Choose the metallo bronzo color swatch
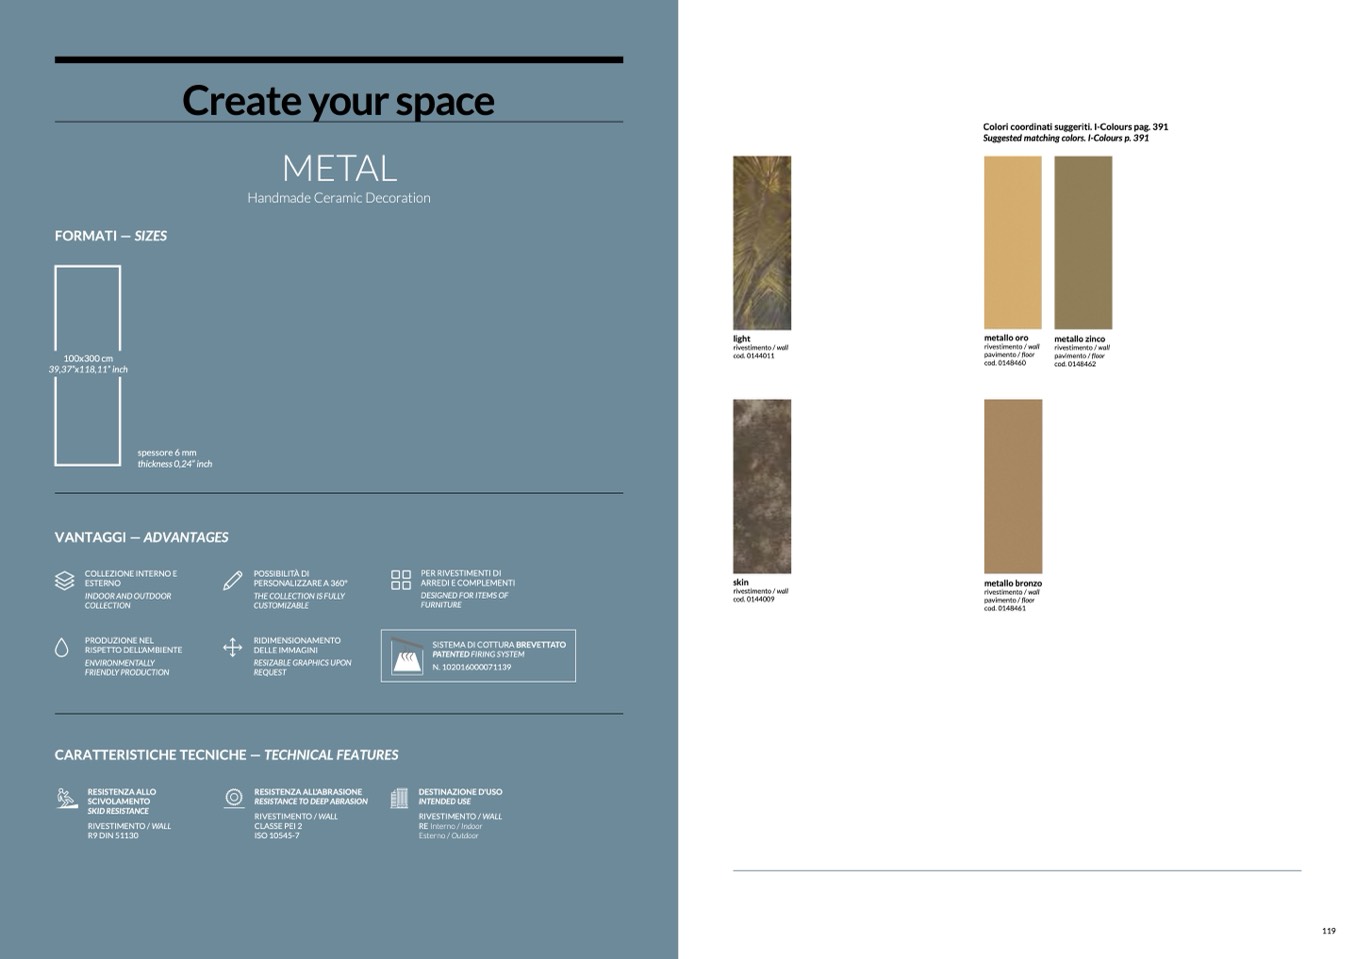 (1012, 486)
